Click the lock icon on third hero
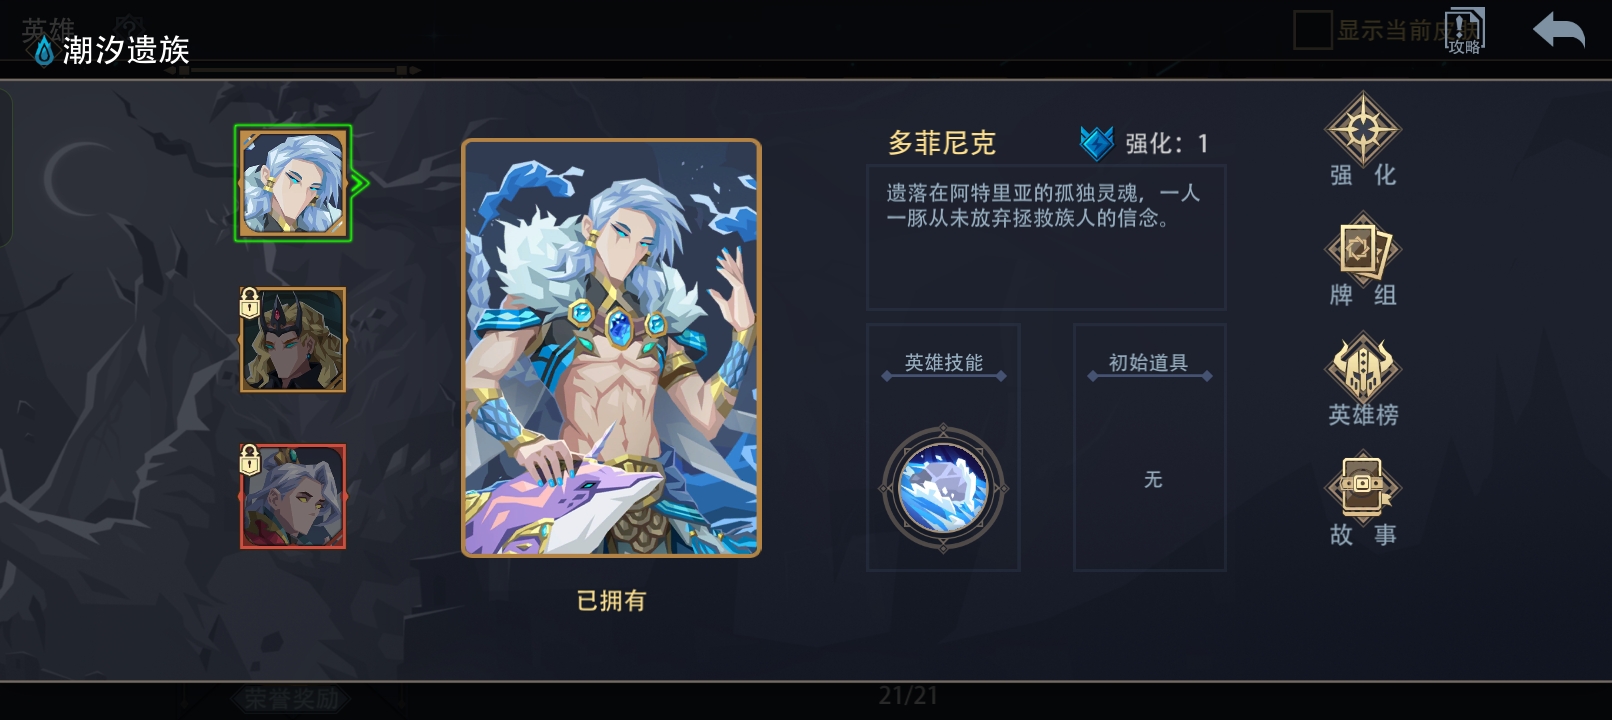The width and height of the screenshot is (1612, 720). point(250,460)
